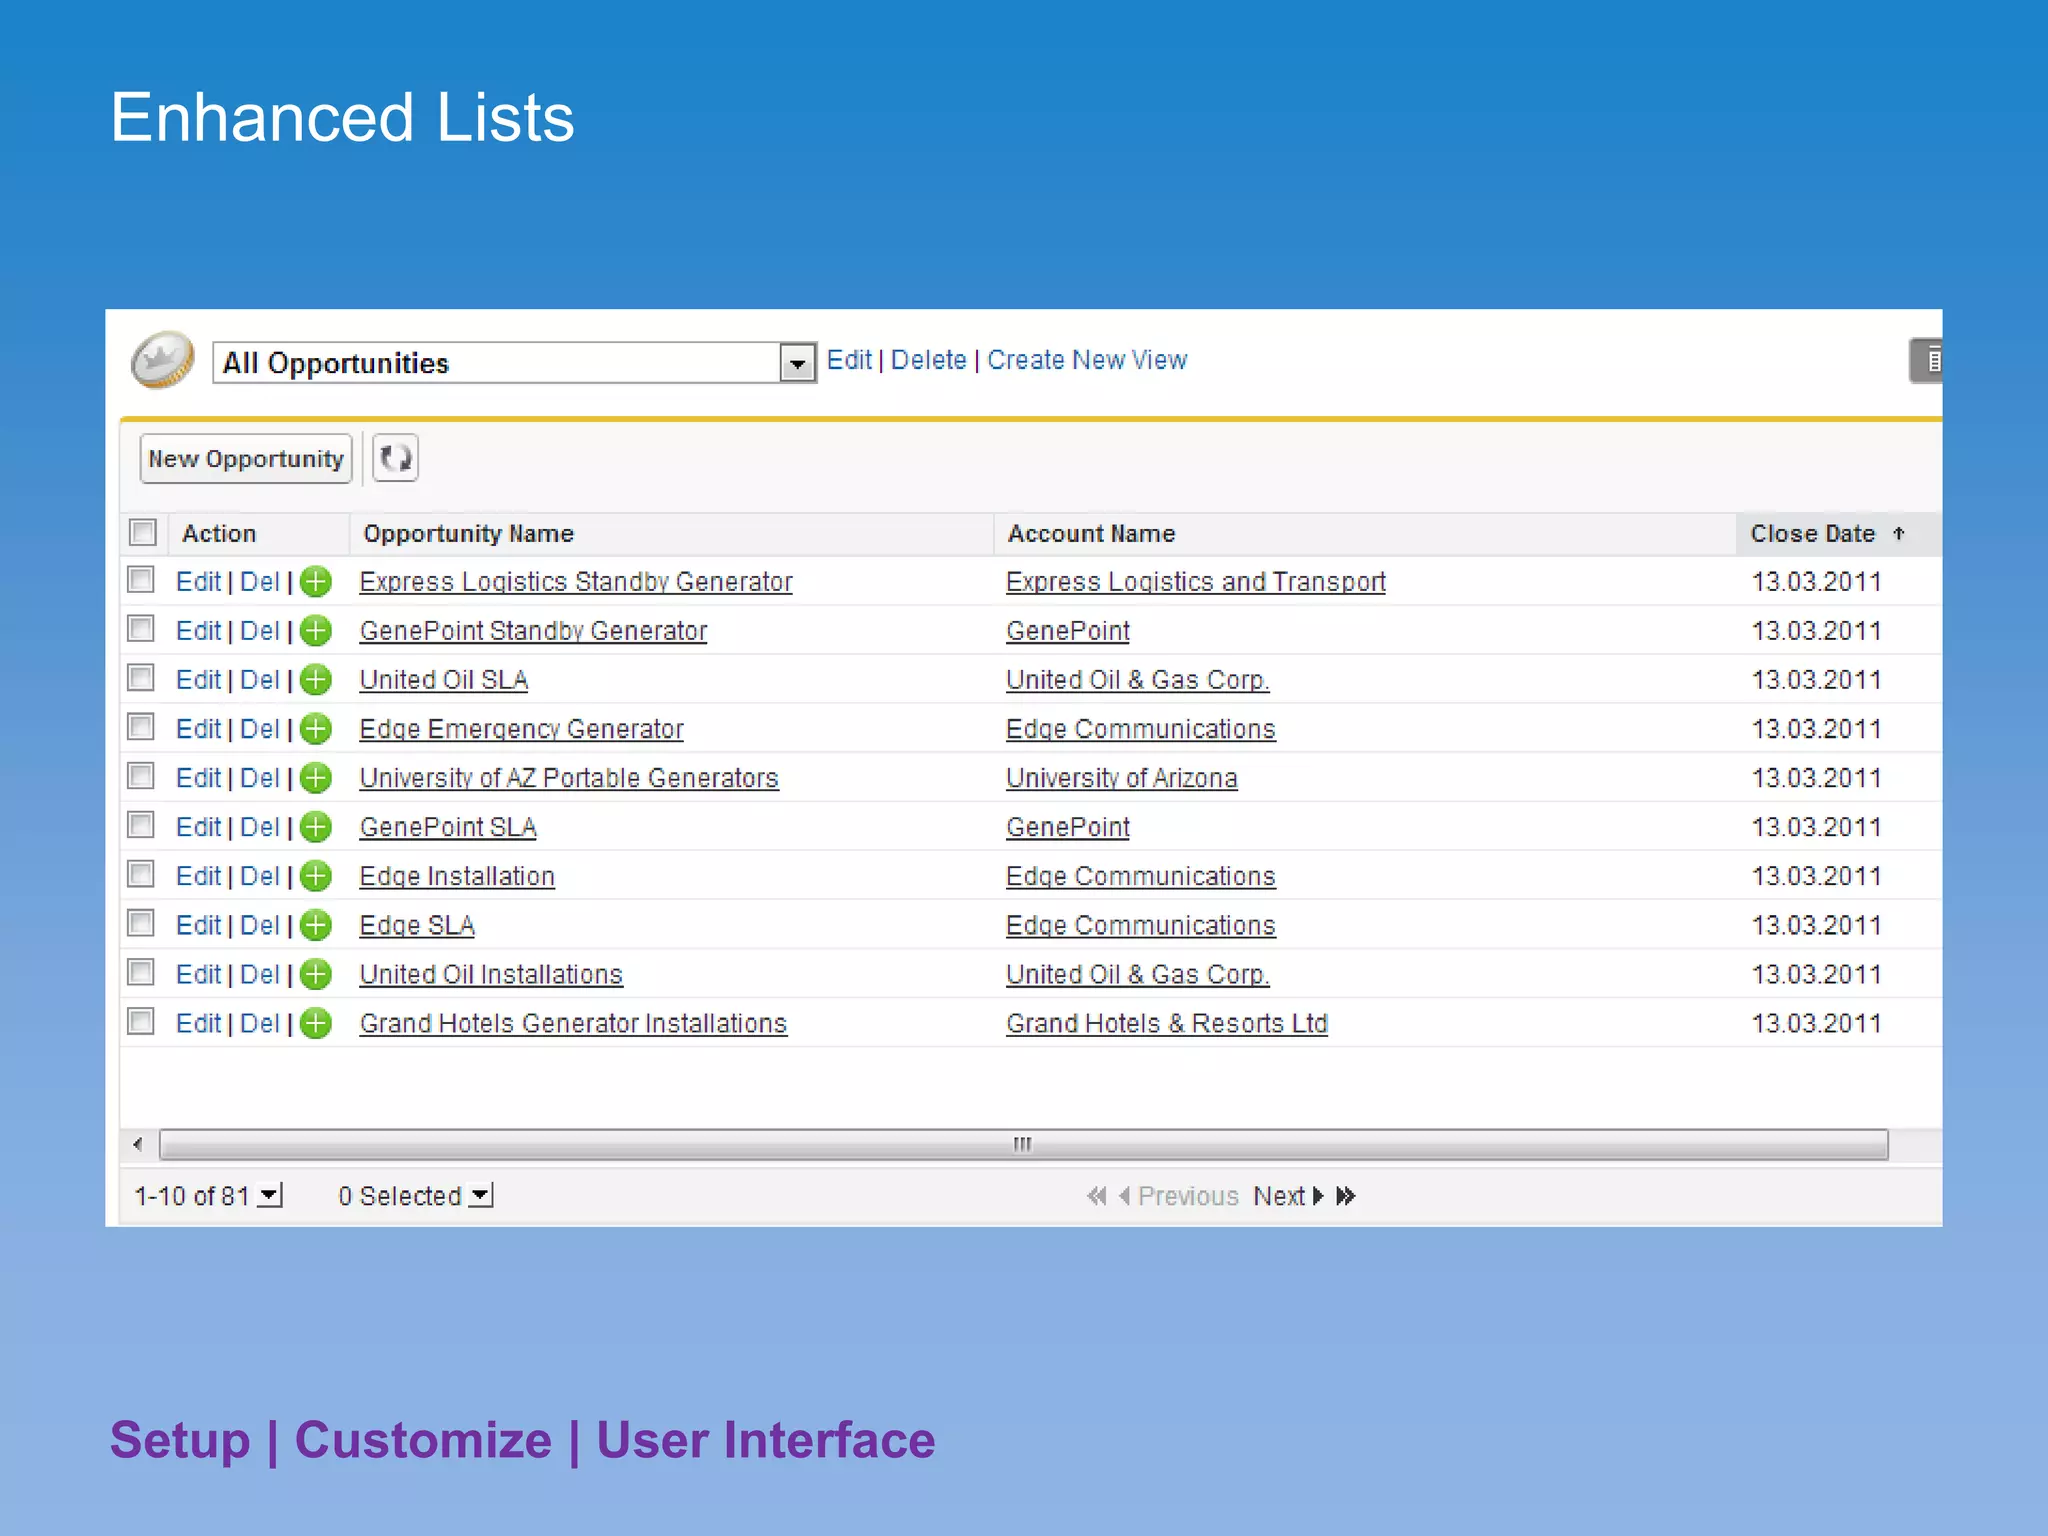The height and width of the screenshot is (1536, 2048).
Task: Click the horizontal scrollbar thumb
Action: pos(1023,1144)
